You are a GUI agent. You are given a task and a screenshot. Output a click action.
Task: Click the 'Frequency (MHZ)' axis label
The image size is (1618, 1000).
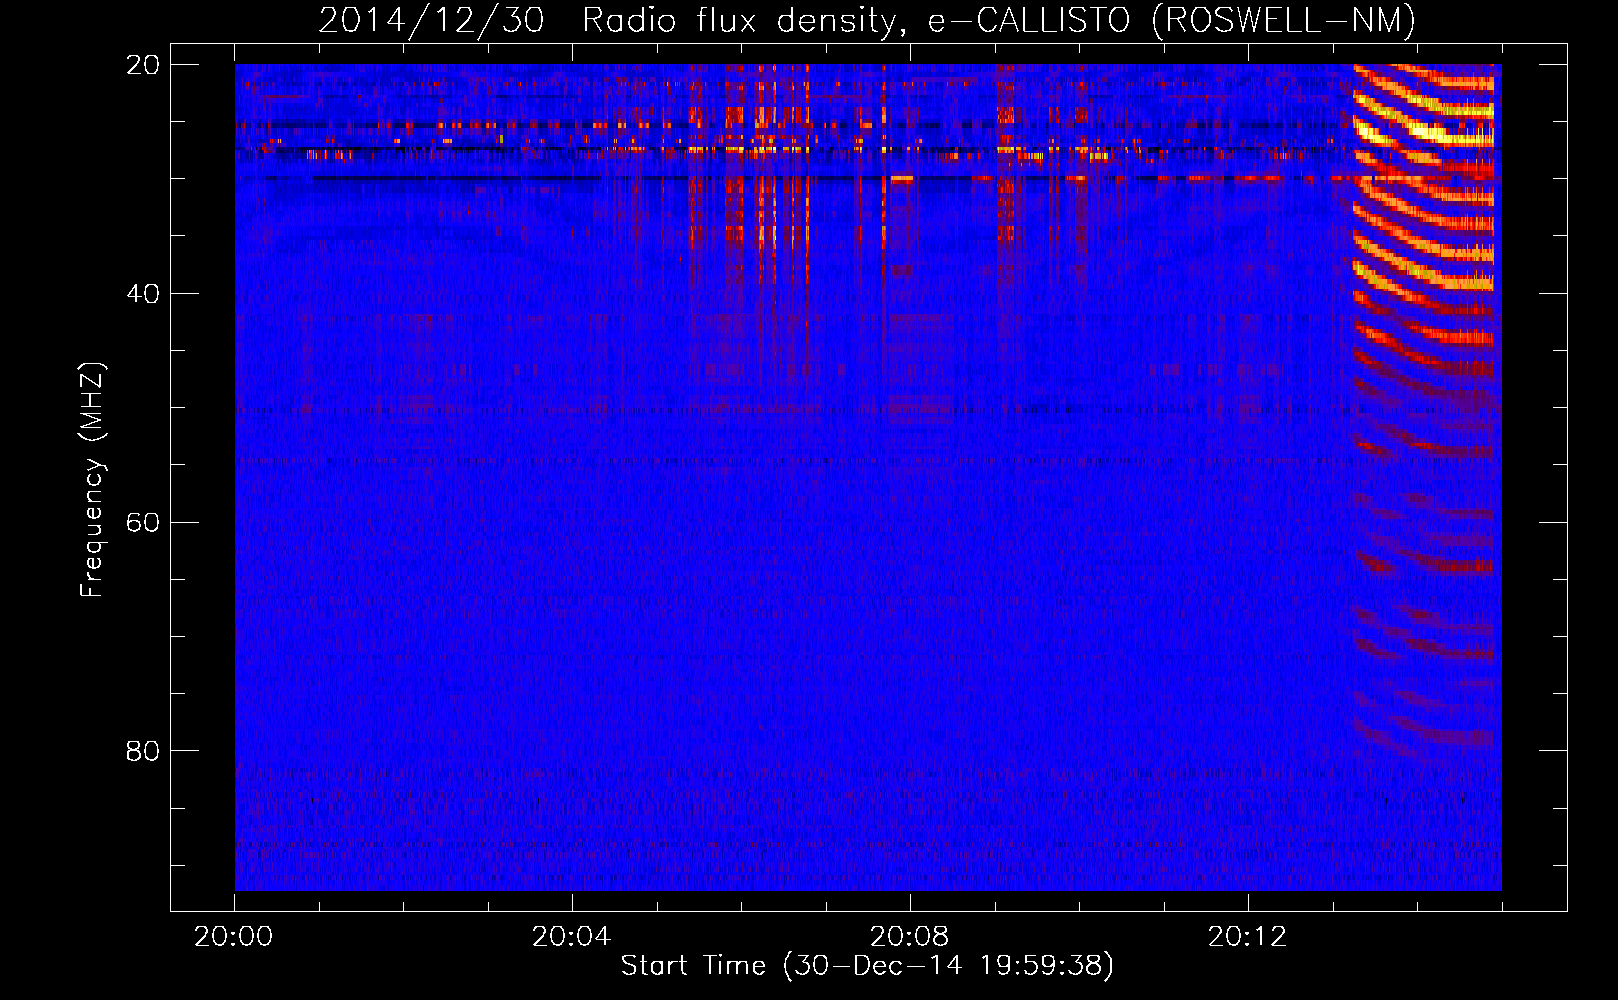(x=92, y=480)
